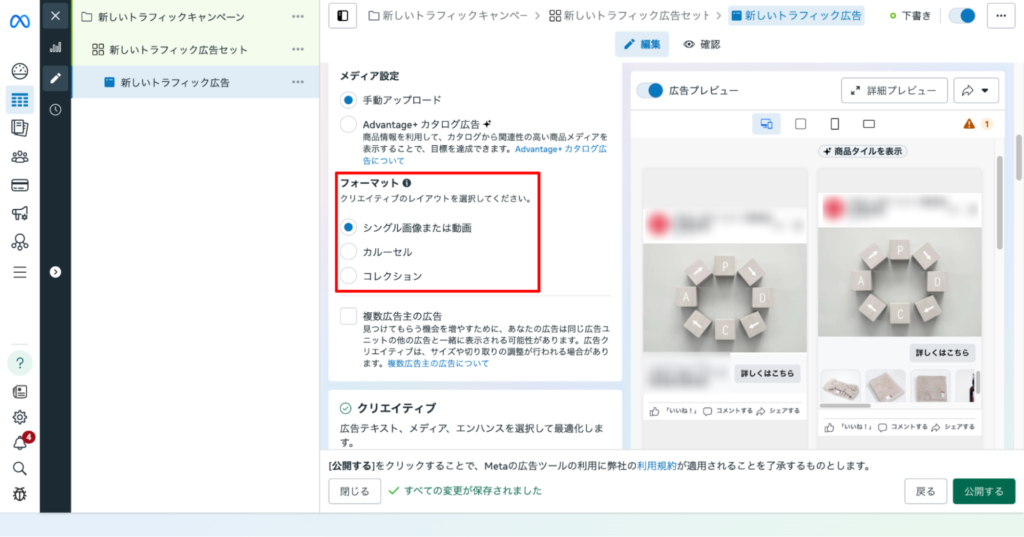Screen dimensions: 1024x537
Task: Click the megaphone advertising icon in sidebar
Action: point(19,213)
